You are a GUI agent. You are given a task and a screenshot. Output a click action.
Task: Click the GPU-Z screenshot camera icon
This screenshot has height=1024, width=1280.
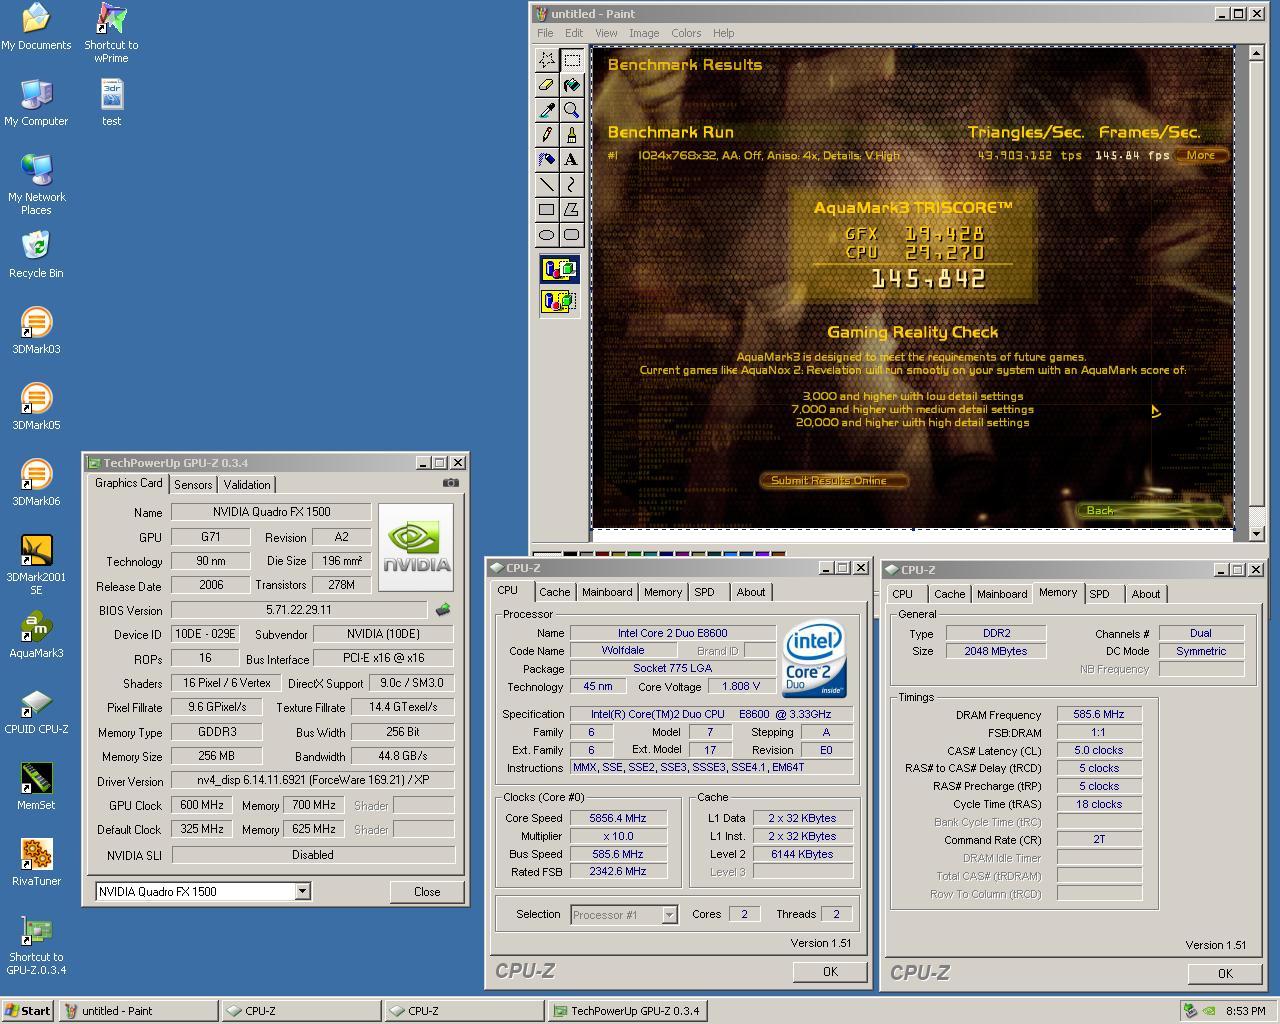pos(451,482)
